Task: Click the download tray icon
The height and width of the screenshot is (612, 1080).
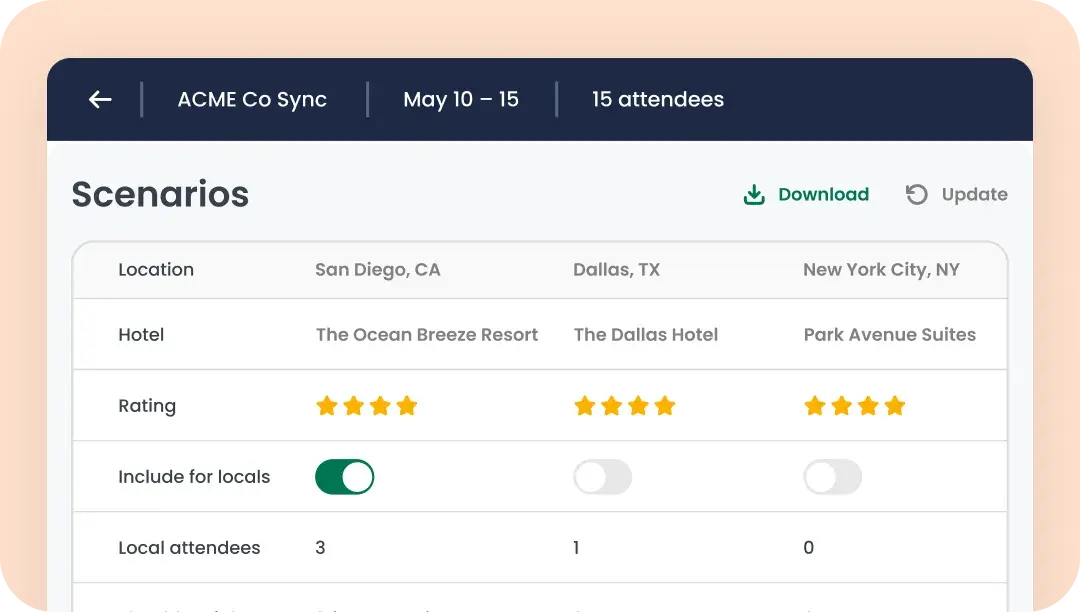Action: point(754,195)
